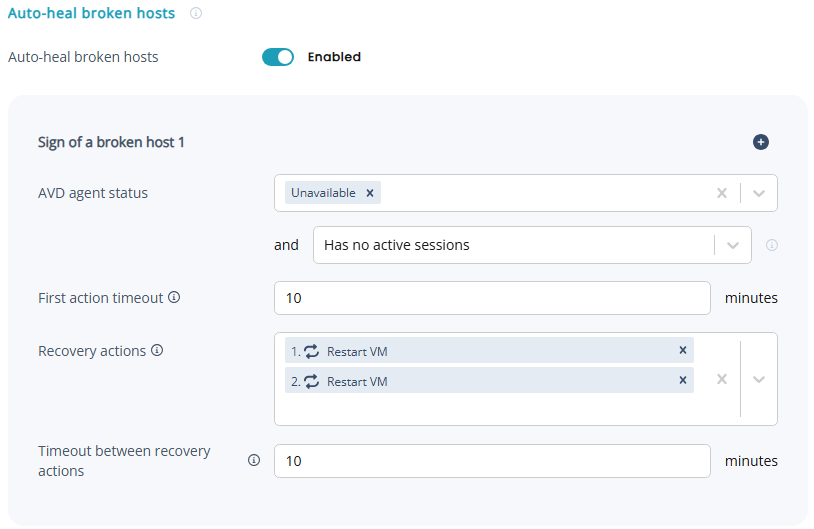814x529 pixels.
Task: Click info icon beside Auto-heal broken hosts heading
Action: pos(196,14)
